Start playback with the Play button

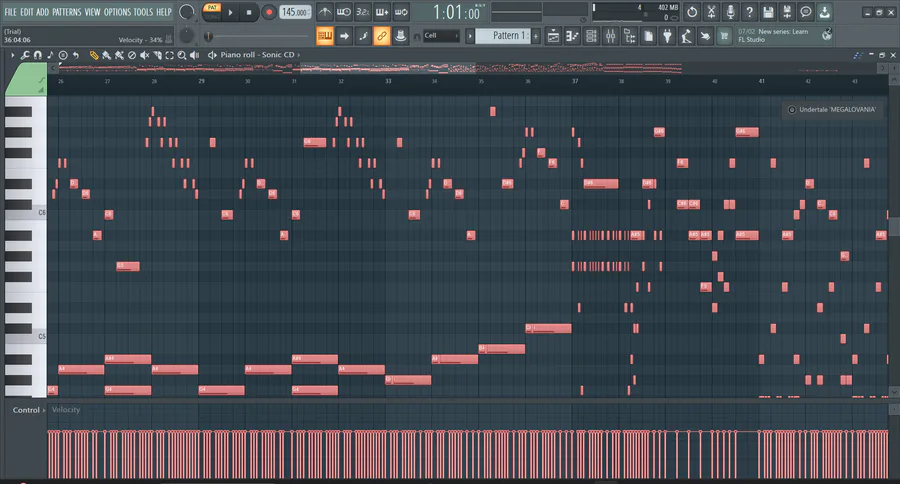pyautogui.click(x=230, y=12)
